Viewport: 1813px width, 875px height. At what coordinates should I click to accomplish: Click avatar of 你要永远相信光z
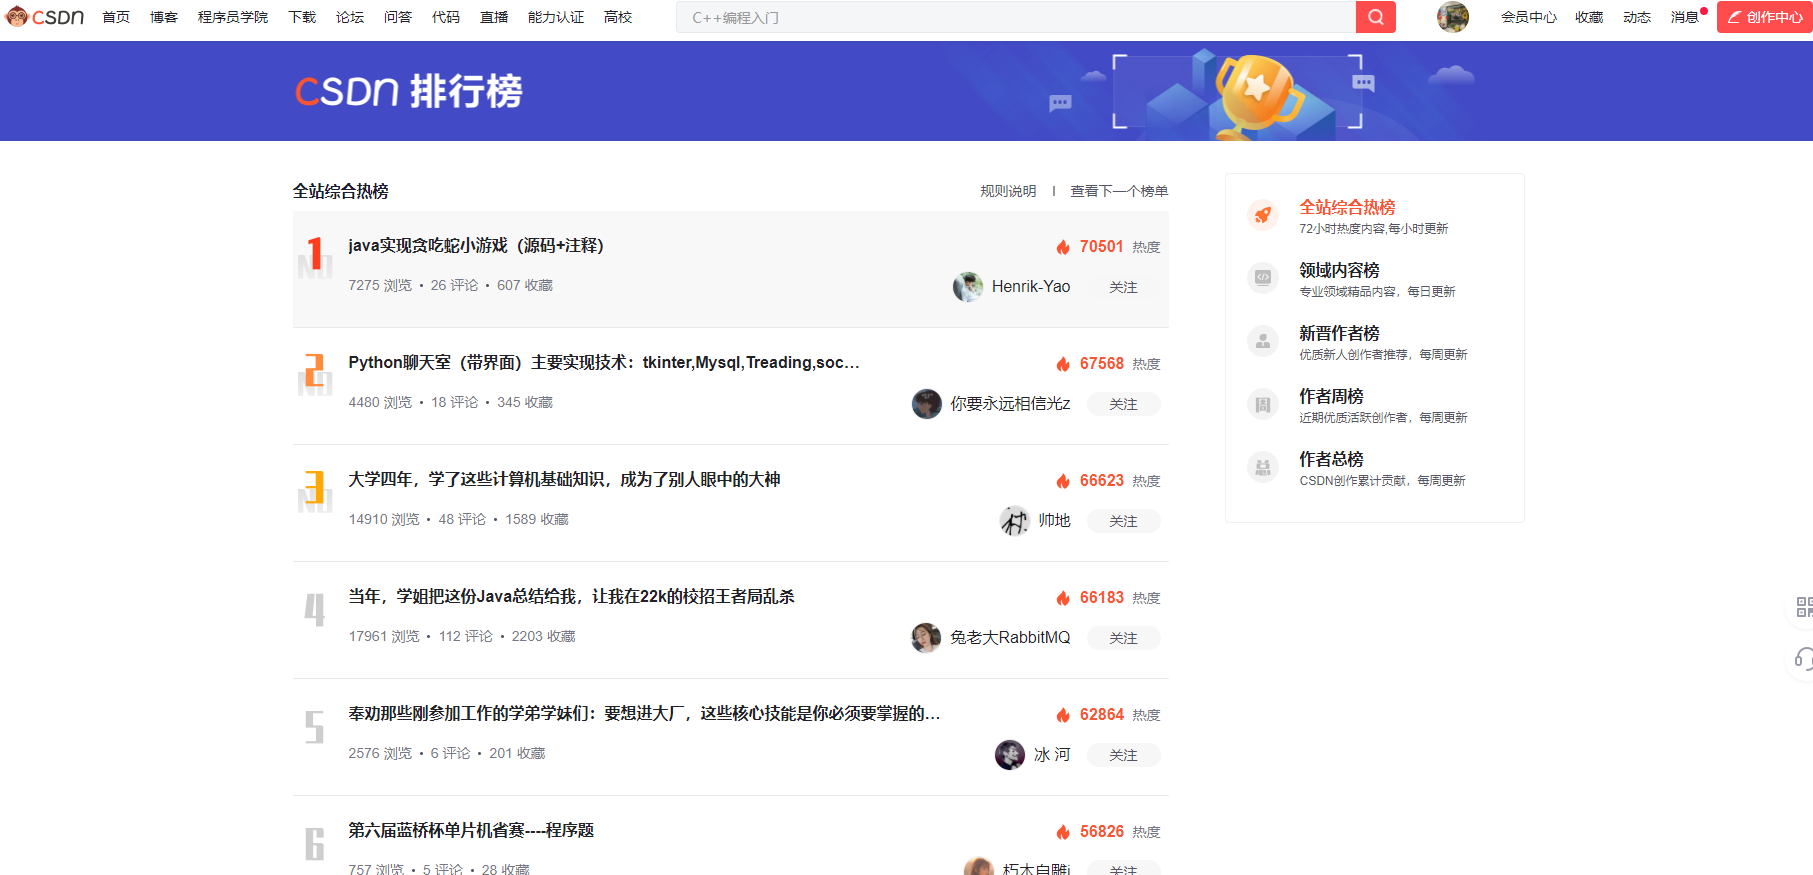(x=927, y=404)
